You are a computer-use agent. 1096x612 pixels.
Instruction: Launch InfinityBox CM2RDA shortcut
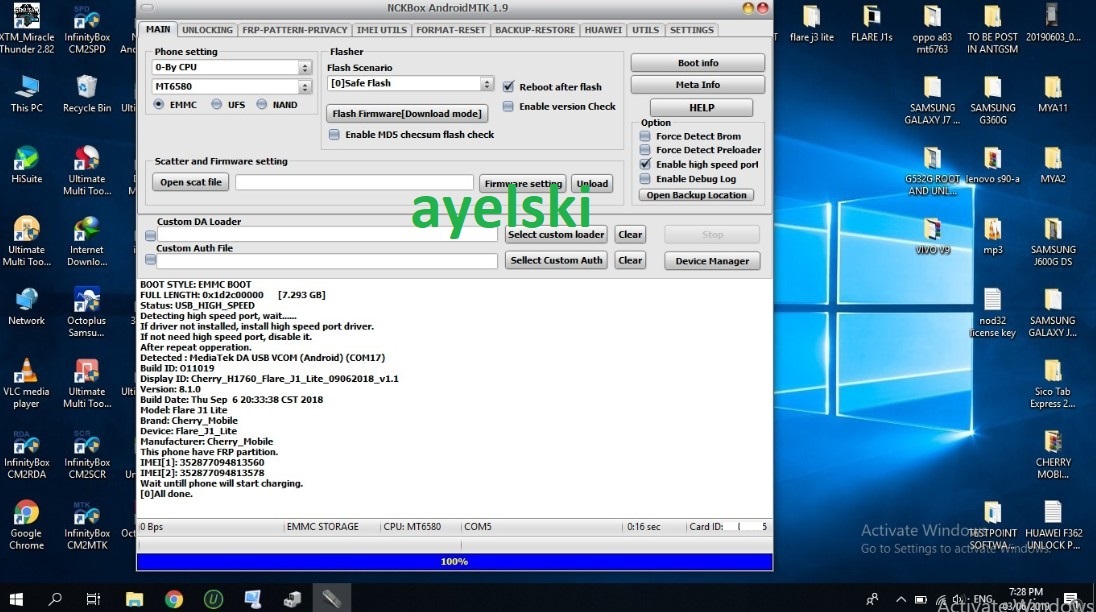(27, 454)
